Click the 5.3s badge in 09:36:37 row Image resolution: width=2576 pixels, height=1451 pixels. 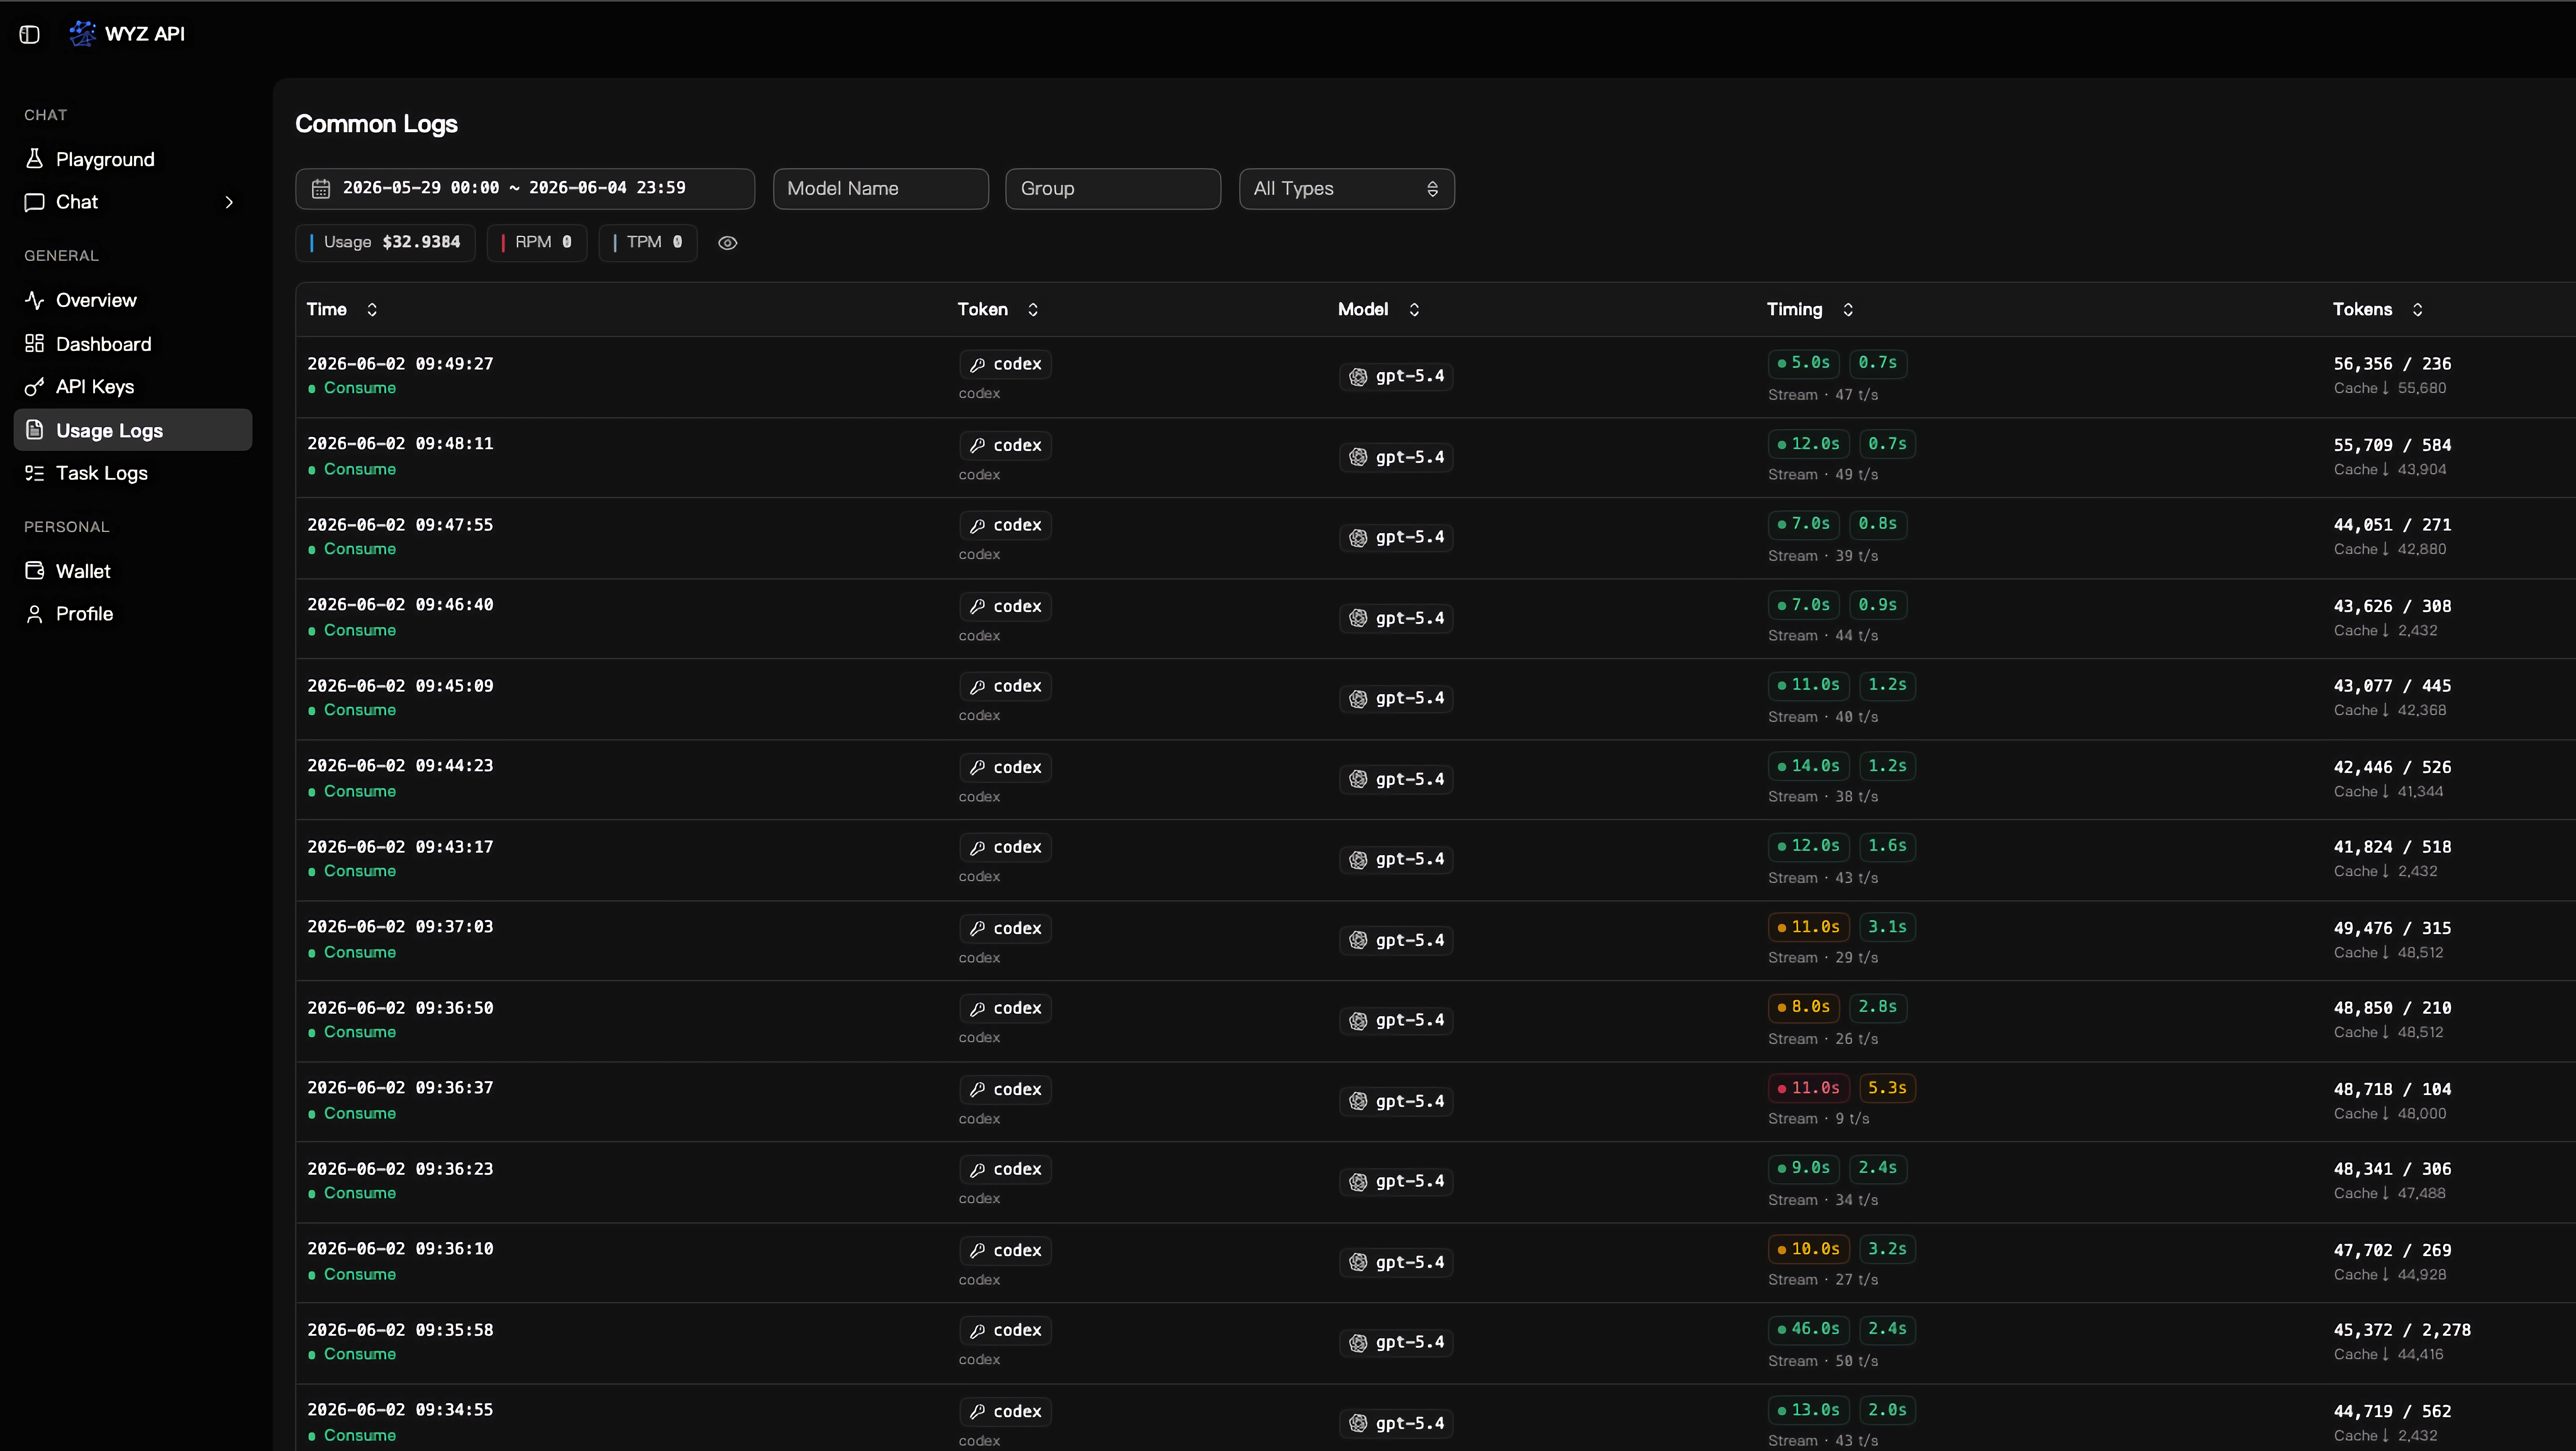coord(1887,1088)
